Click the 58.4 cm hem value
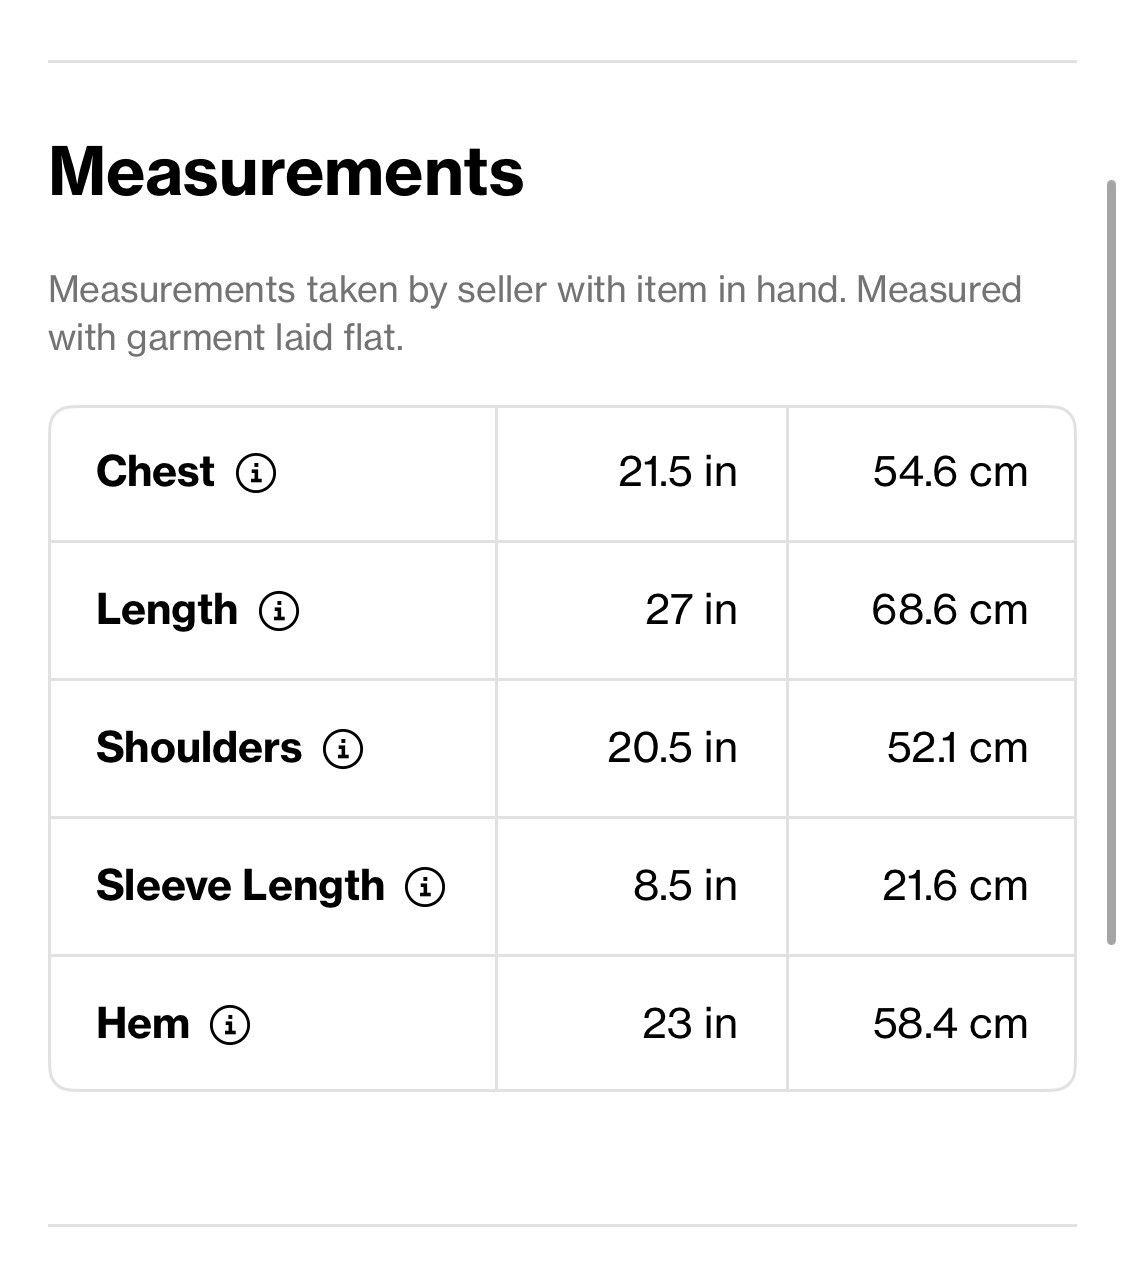Screen dimensions: 1125x1284 (950, 1024)
